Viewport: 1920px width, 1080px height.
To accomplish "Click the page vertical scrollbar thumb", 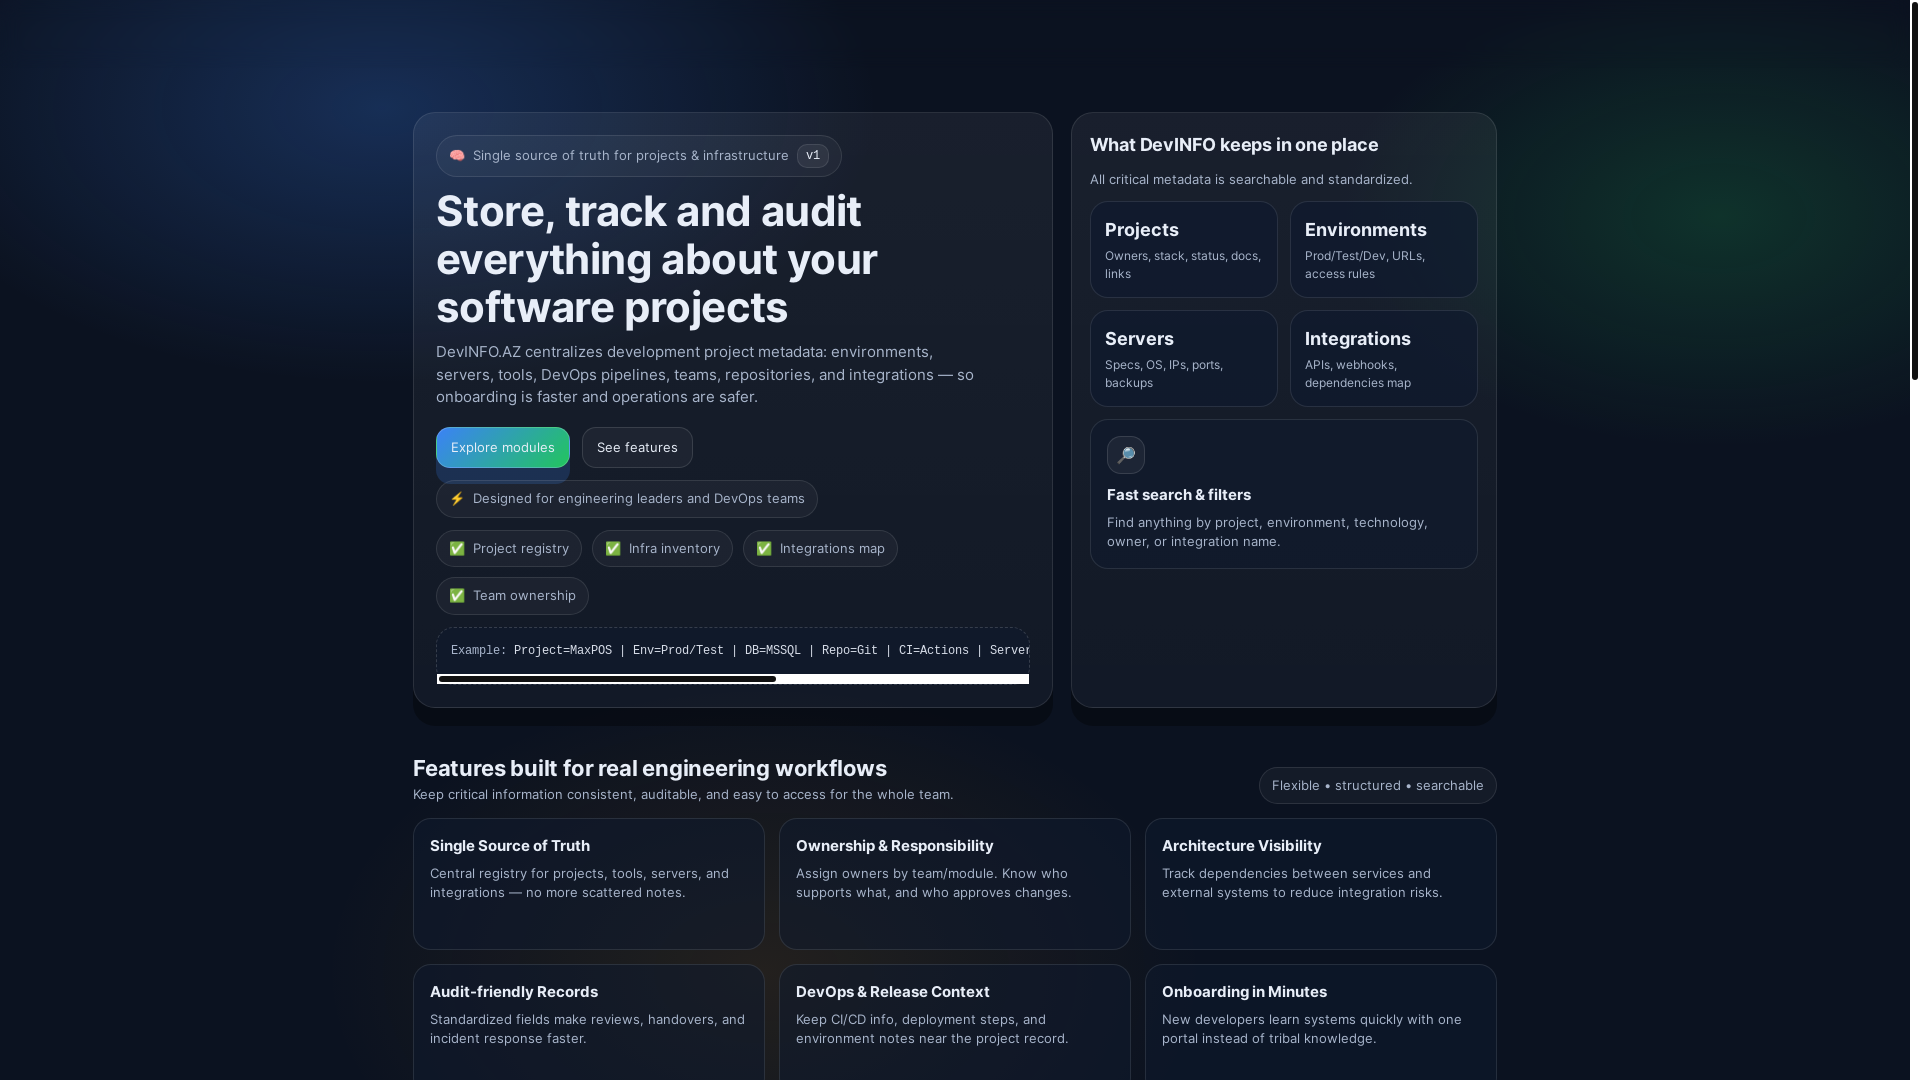I will pyautogui.click(x=1915, y=190).
